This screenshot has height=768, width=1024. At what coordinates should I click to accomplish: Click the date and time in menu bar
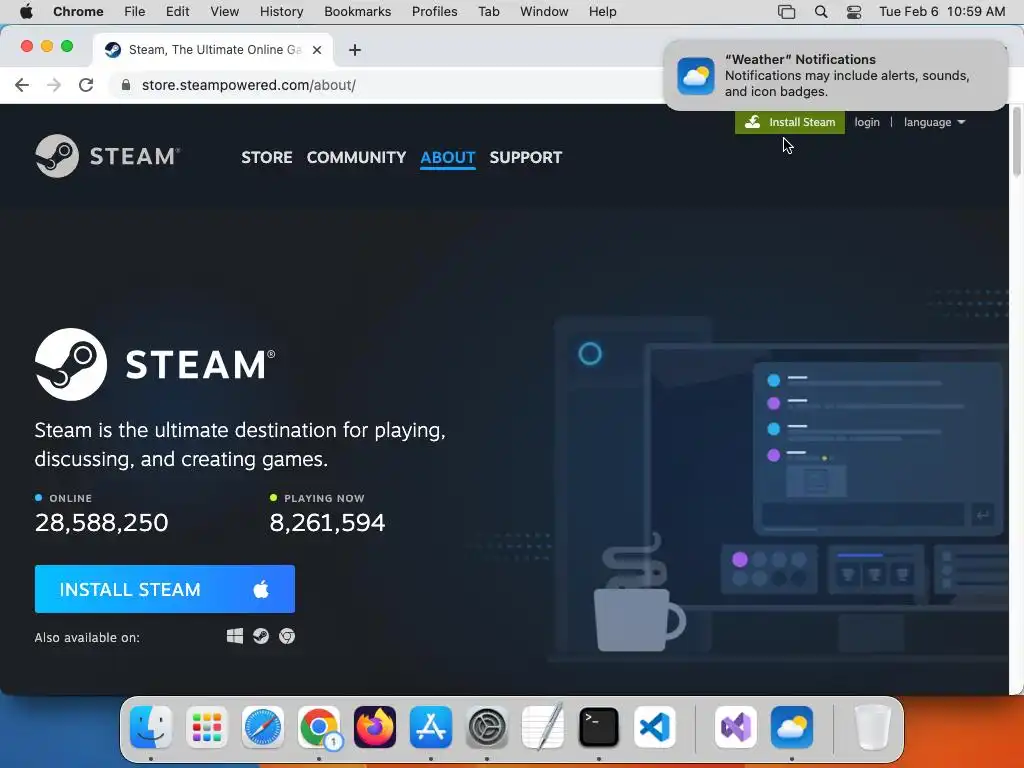[x=942, y=11]
